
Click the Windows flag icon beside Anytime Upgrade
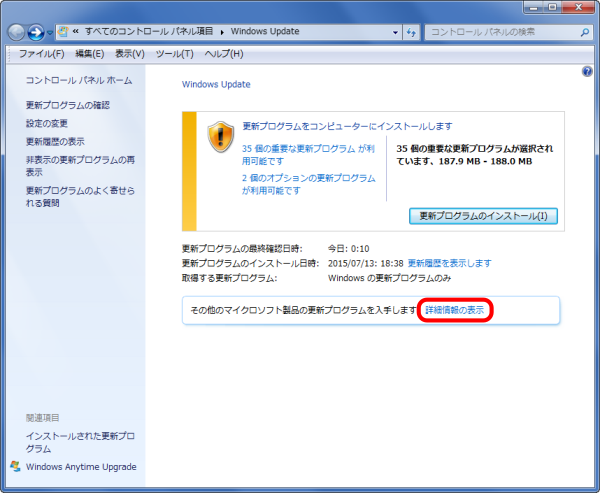tap(16, 466)
